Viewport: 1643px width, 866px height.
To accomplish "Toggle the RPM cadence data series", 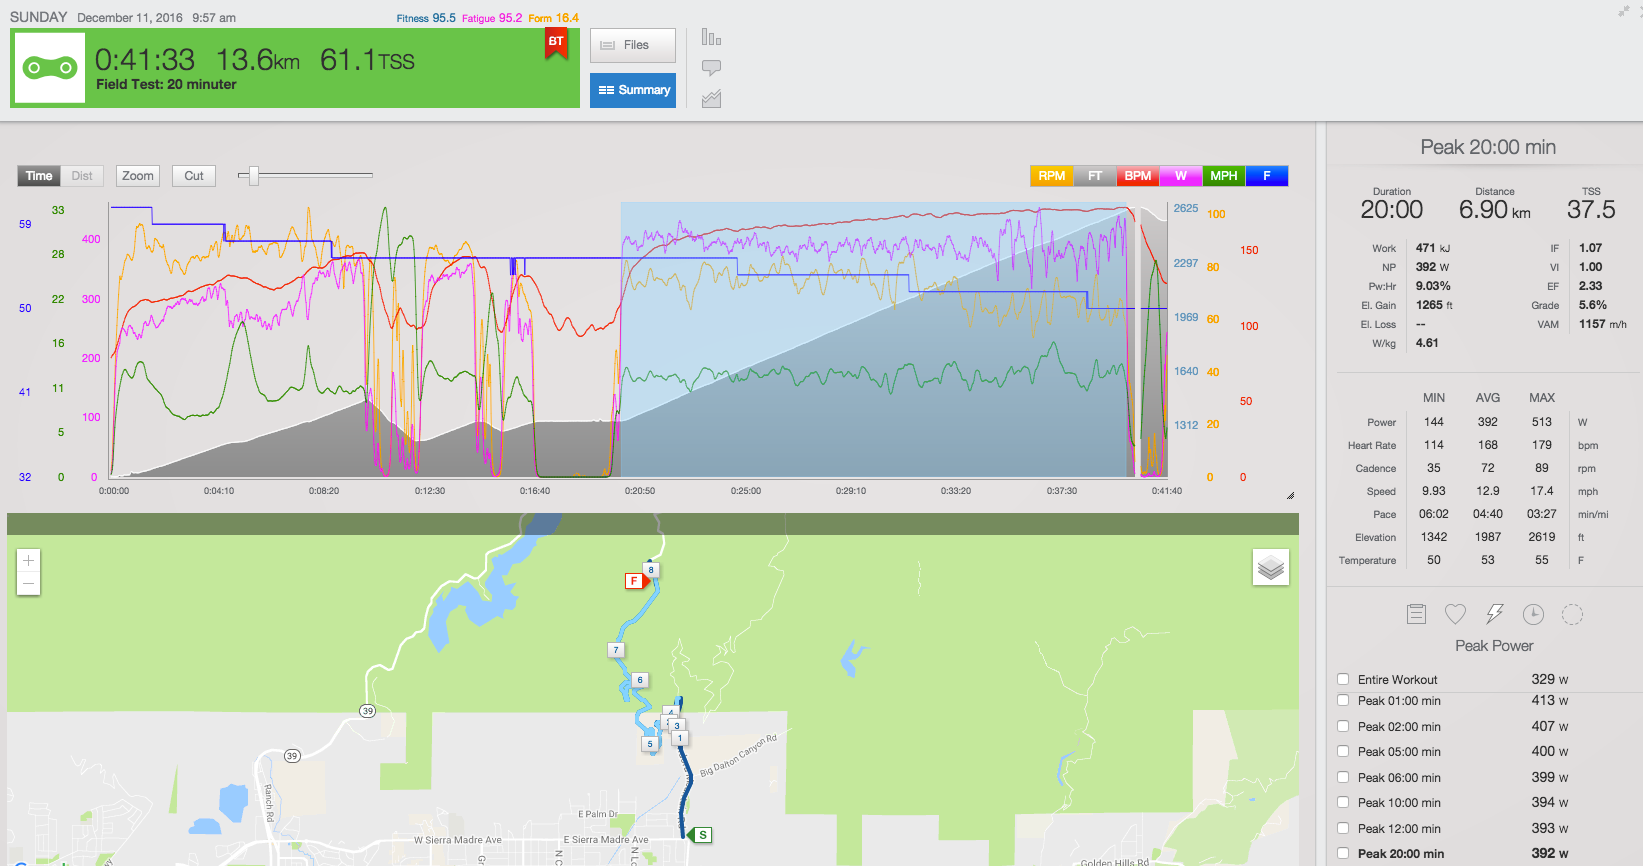I will [x=1051, y=176].
